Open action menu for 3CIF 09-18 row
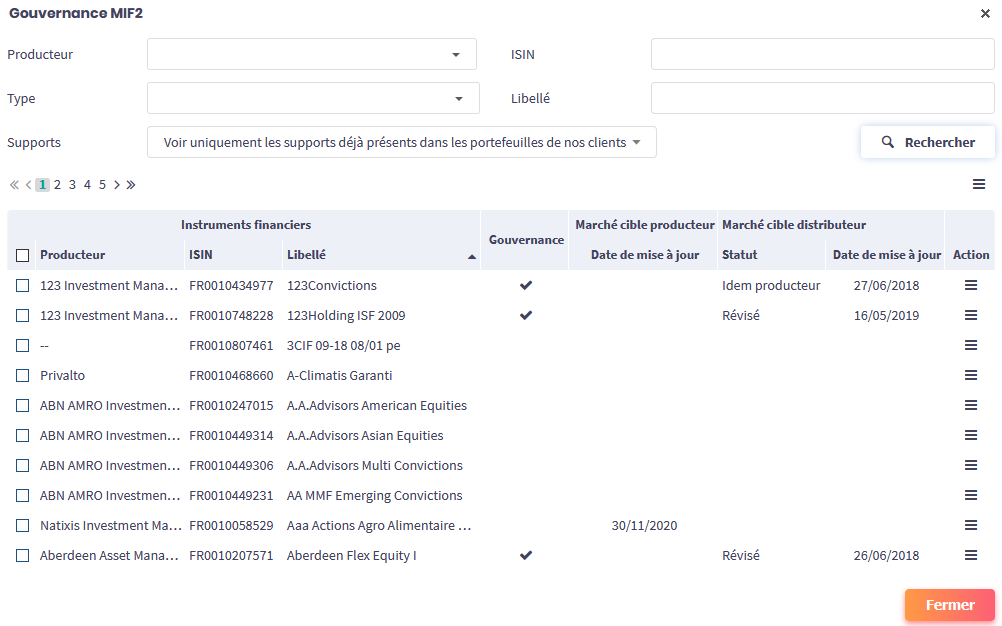This screenshot has width=1002, height=626. tap(970, 346)
